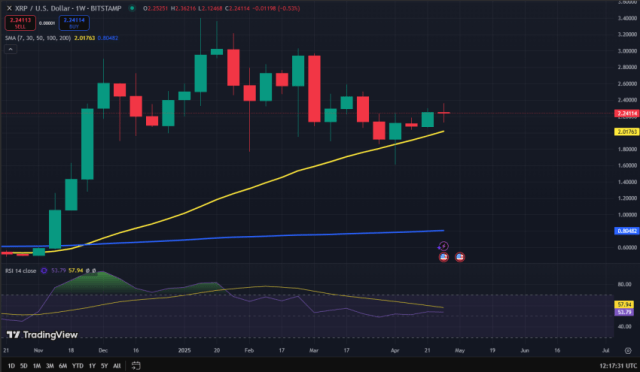The width and height of the screenshot is (640, 372).
Task: Click the X icon beside XRP symbol title
Action: coord(9,8)
